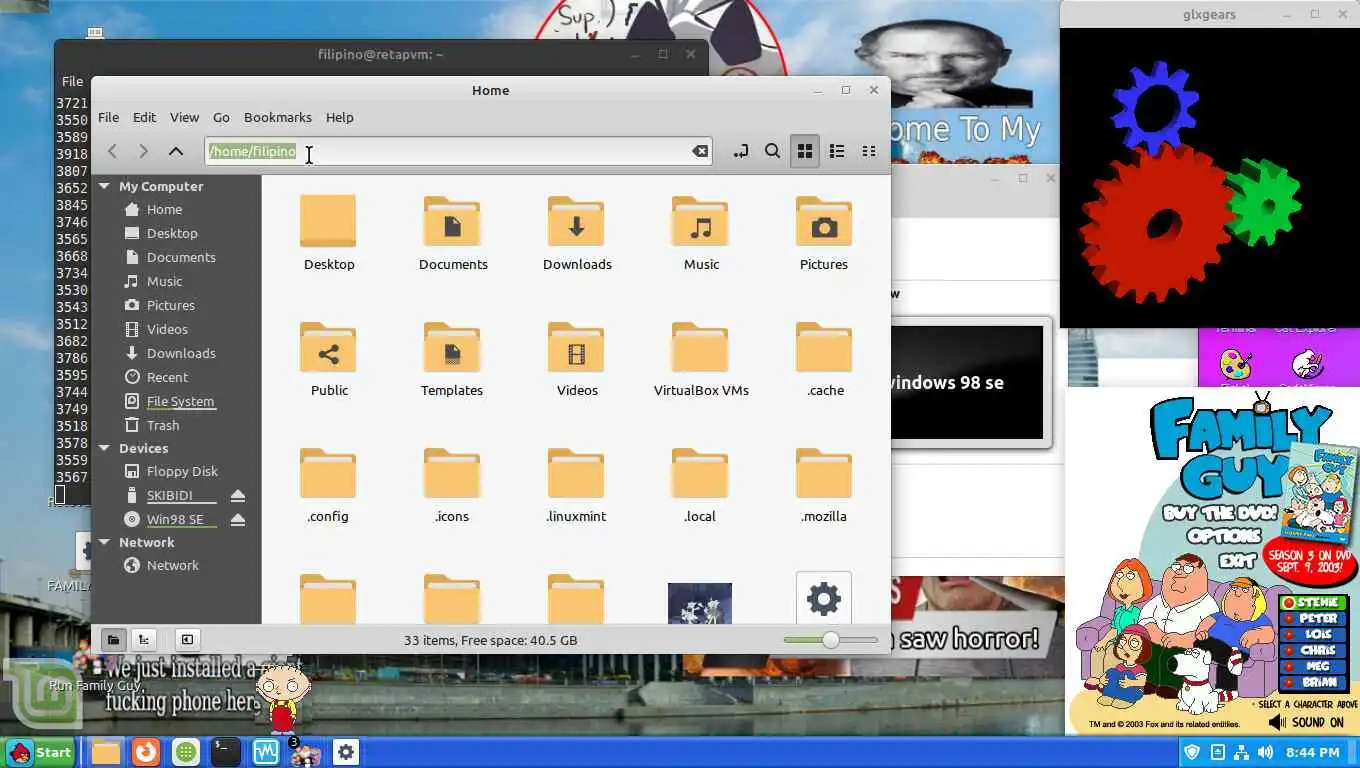Screen dimensions: 1360x768
Task: Open the Go menu
Action: pos(221,117)
